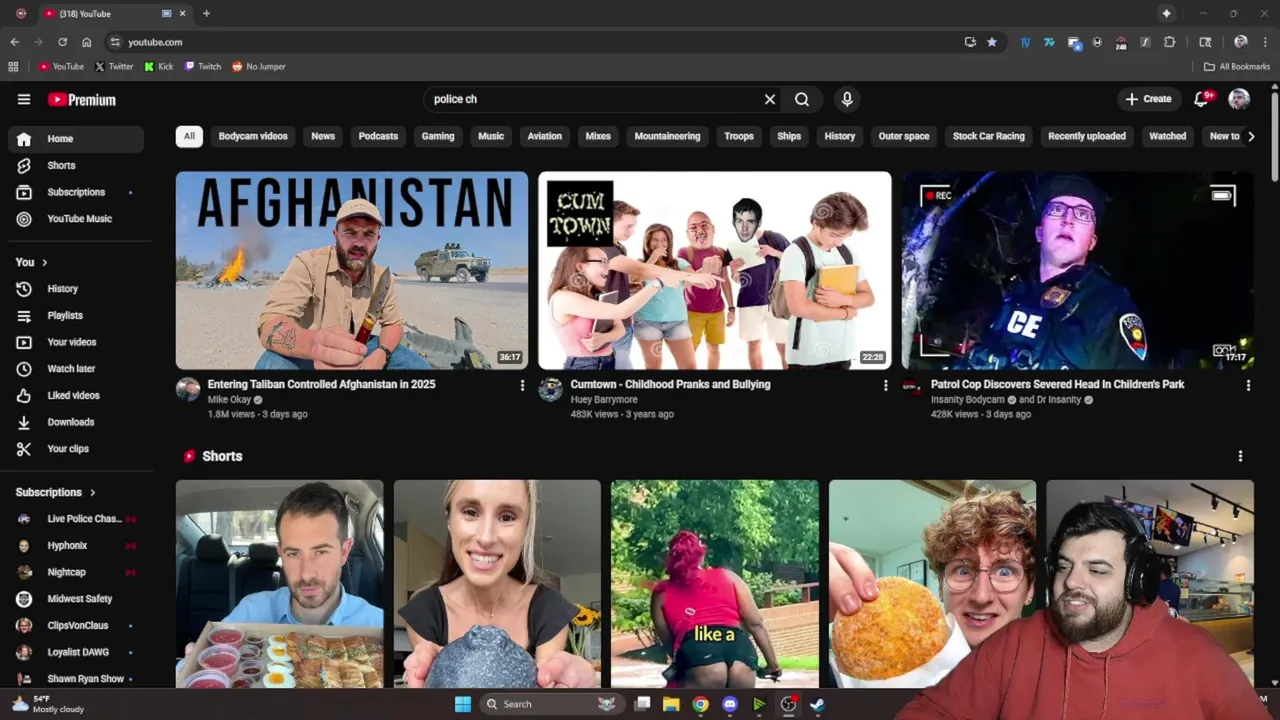Select the 'Gaming' filter chip
This screenshot has width=1280, height=720.
(438, 136)
